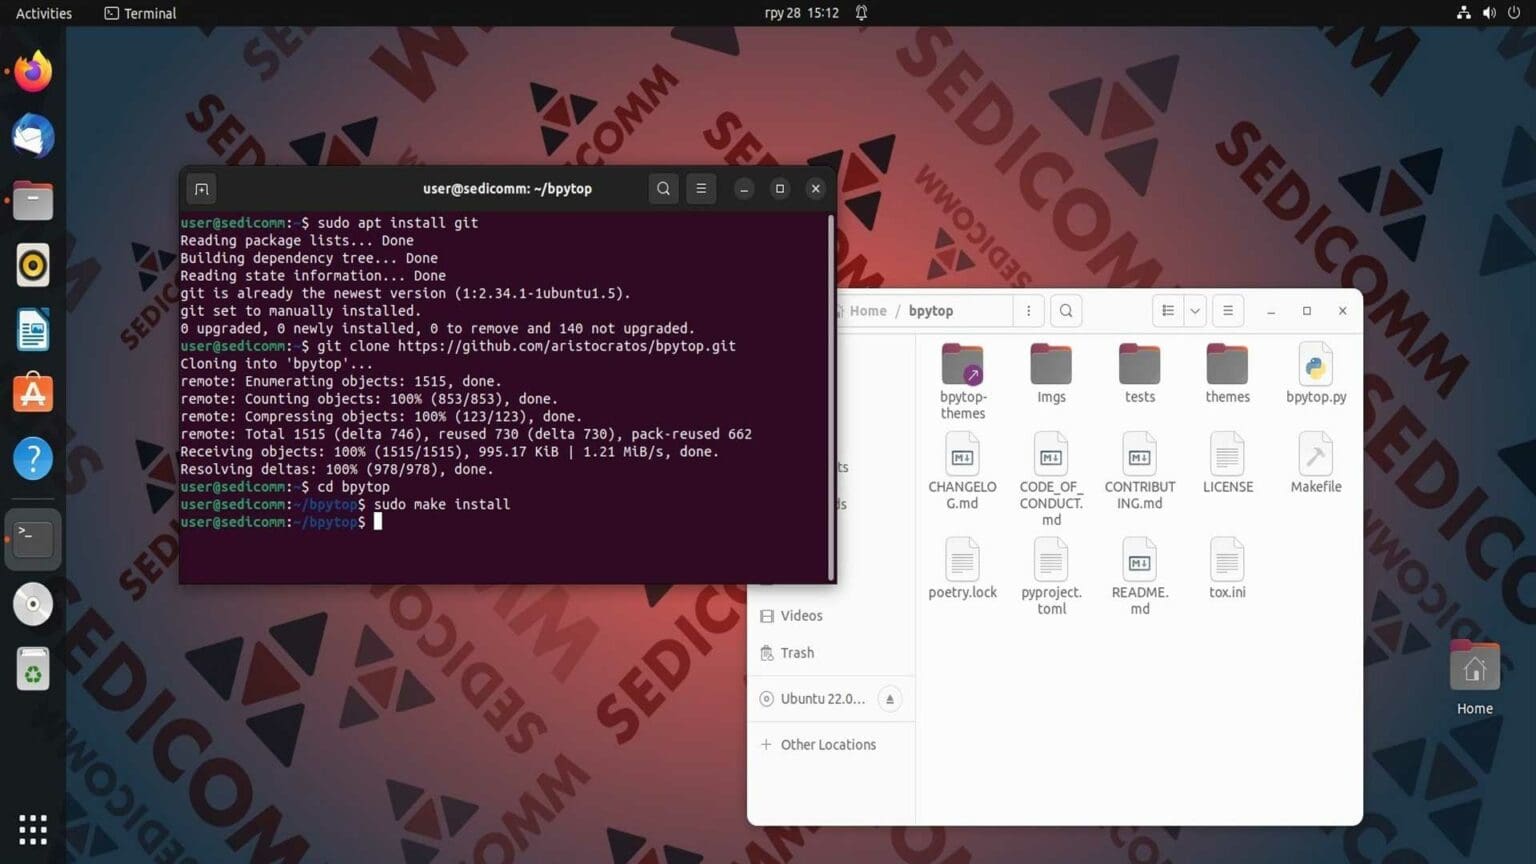Select the LICENSE file
Viewport: 1536px width, 864px height.
tap(1227, 463)
